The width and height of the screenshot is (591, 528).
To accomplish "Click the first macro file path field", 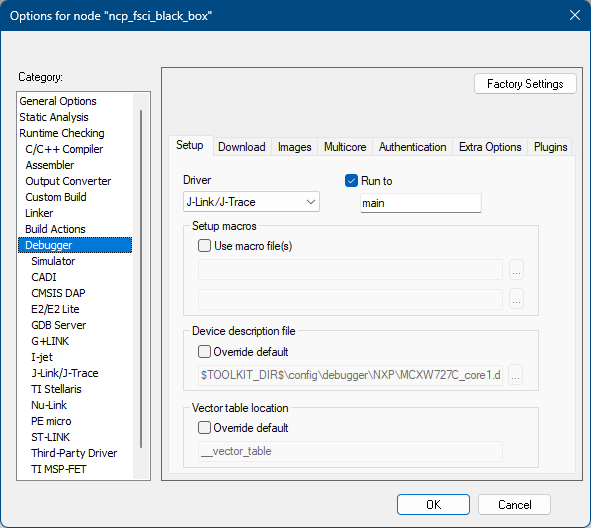I will coord(351,269).
